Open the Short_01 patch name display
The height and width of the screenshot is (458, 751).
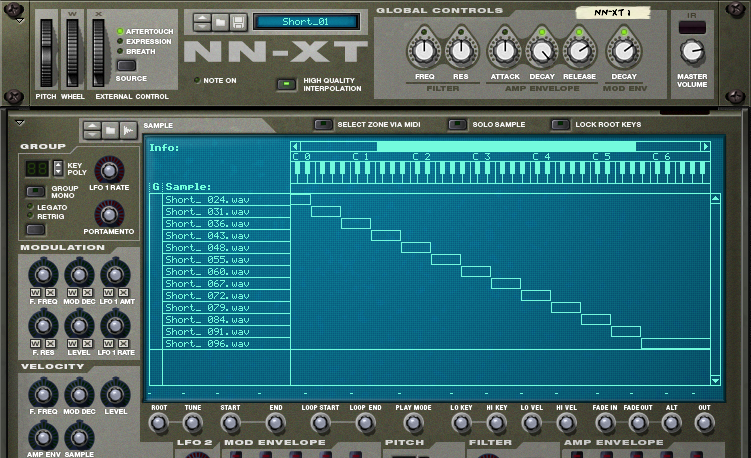pos(305,21)
